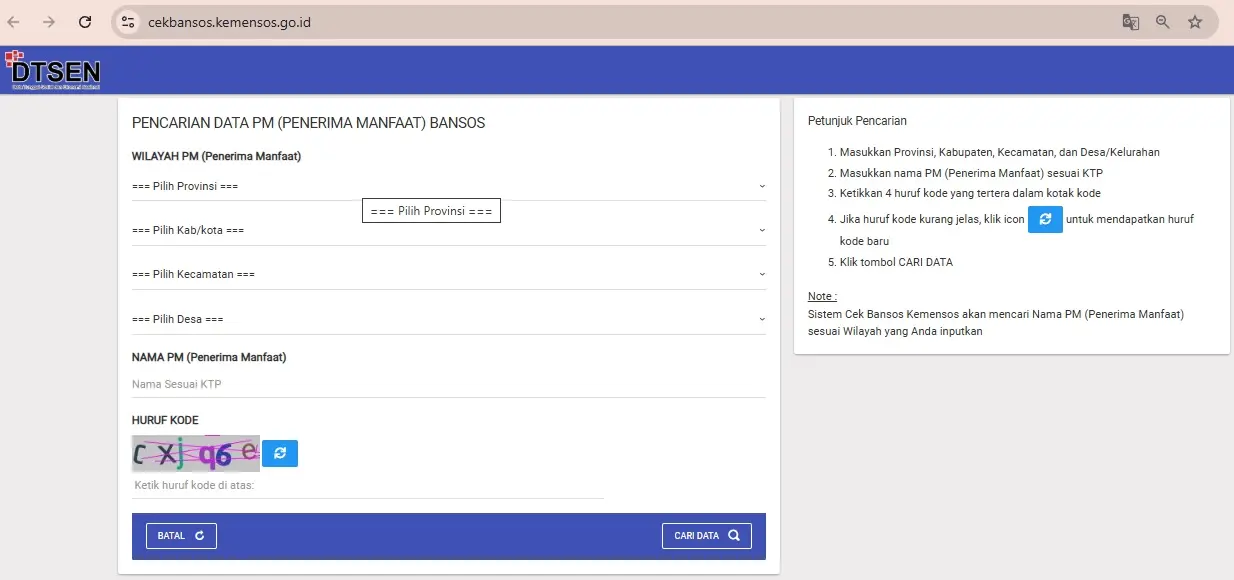1234x580 pixels.
Task: Click the refresh icon in Petunjuk Pencarian
Action: coord(1045,219)
